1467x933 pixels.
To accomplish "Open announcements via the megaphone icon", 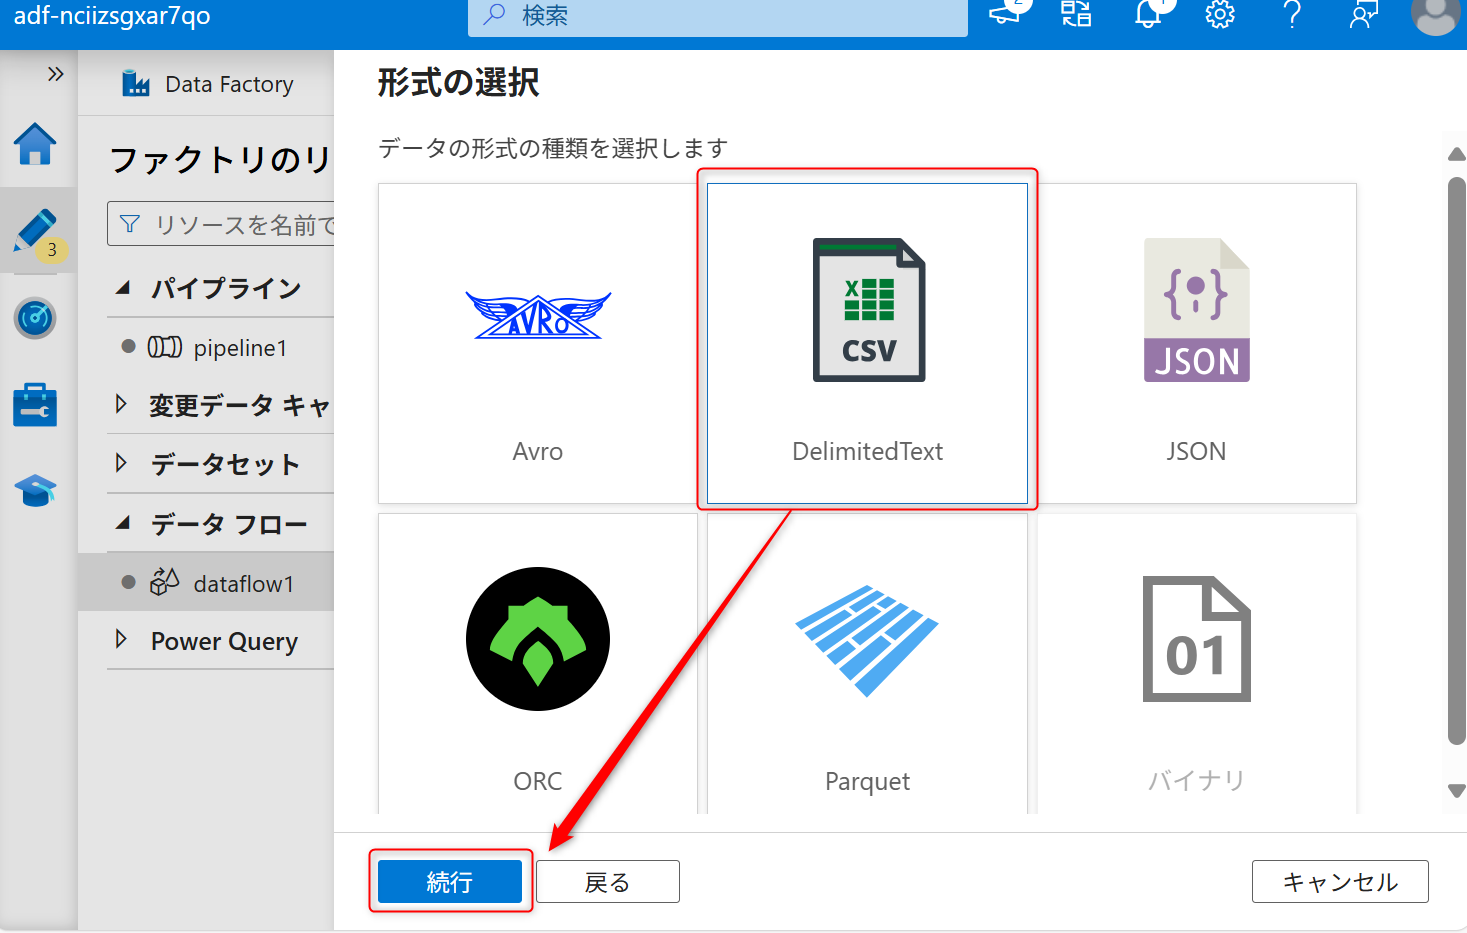I will pyautogui.click(x=1005, y=15).
